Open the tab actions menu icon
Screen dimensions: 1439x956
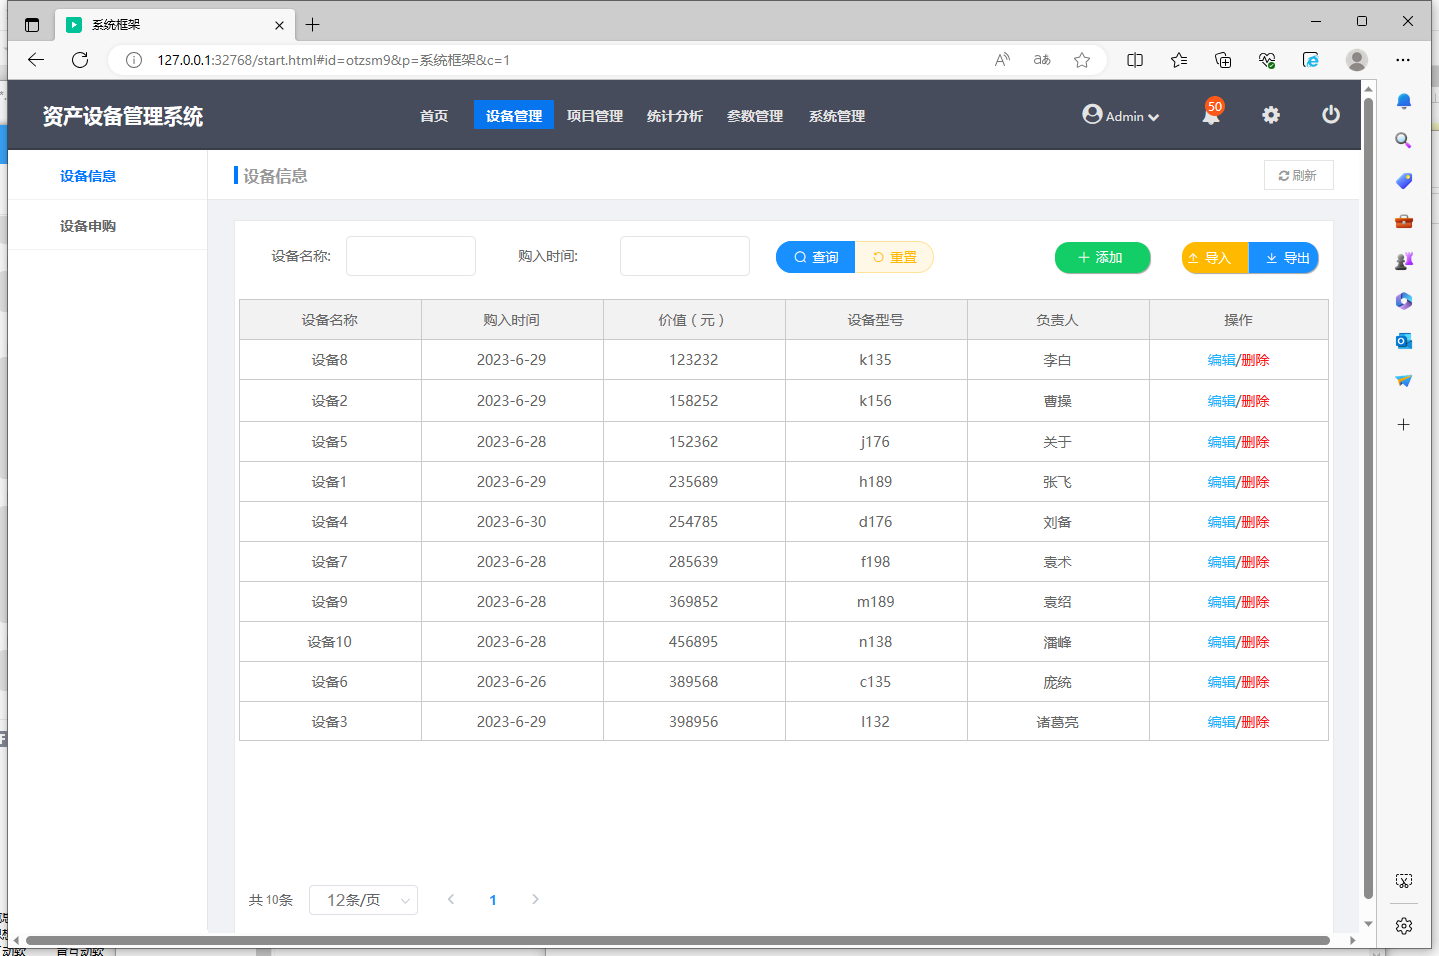[x=32, y=25]
